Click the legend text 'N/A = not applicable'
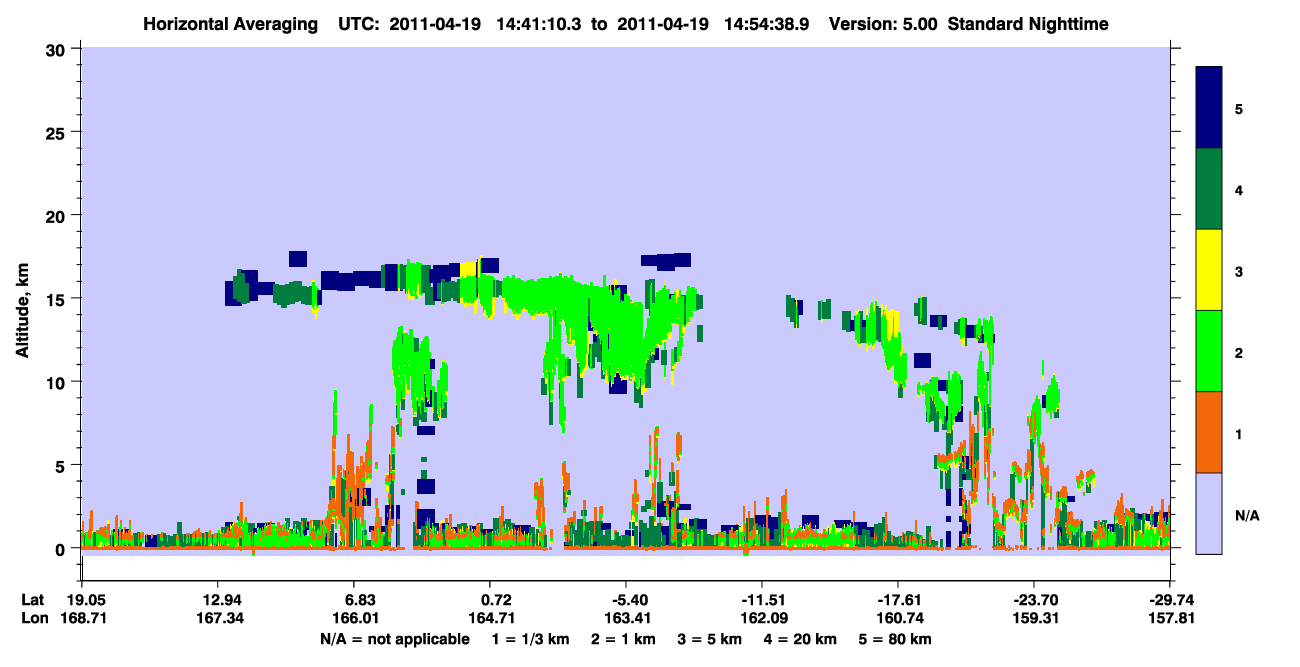Screen dimensions: 1300x667 [395, 639]
